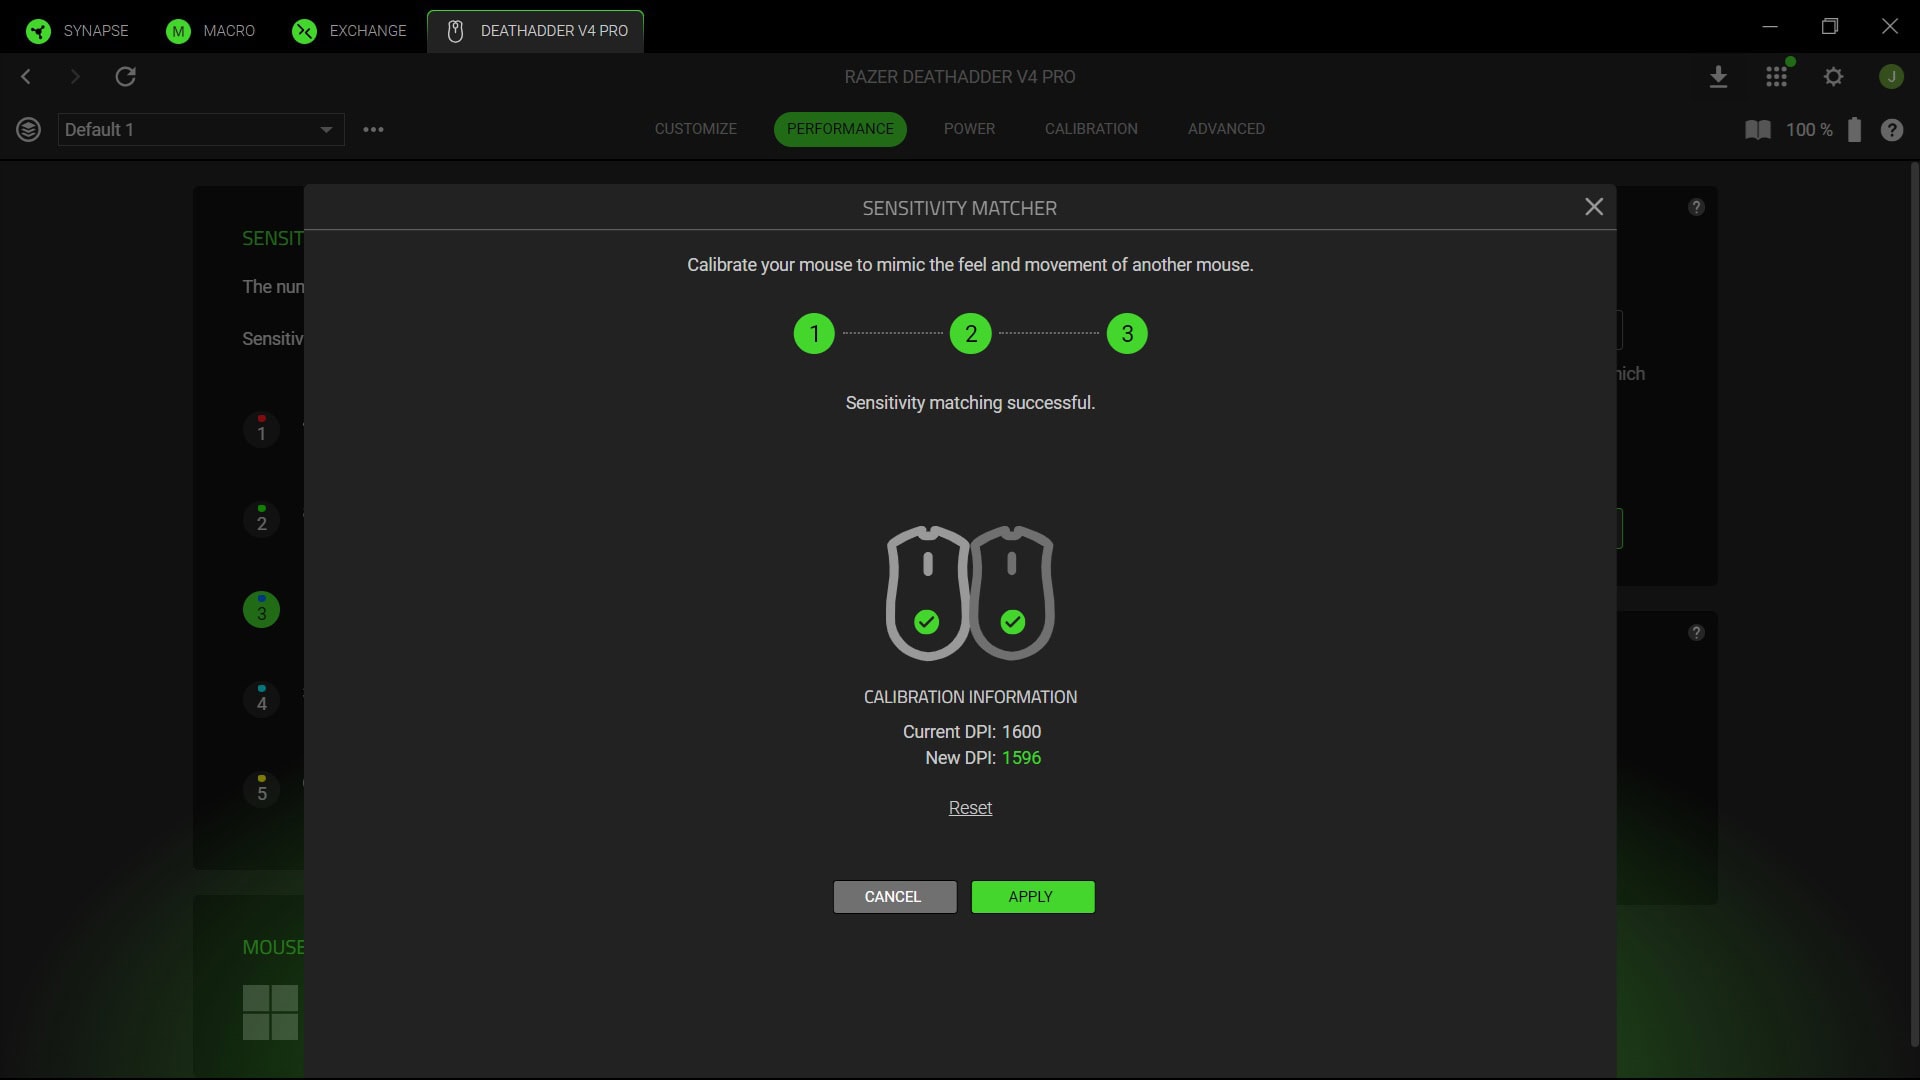Open the user account avatar
Viewport: 1920px width, 1080px height.
pyautogui.click(x=1890, y=76)
